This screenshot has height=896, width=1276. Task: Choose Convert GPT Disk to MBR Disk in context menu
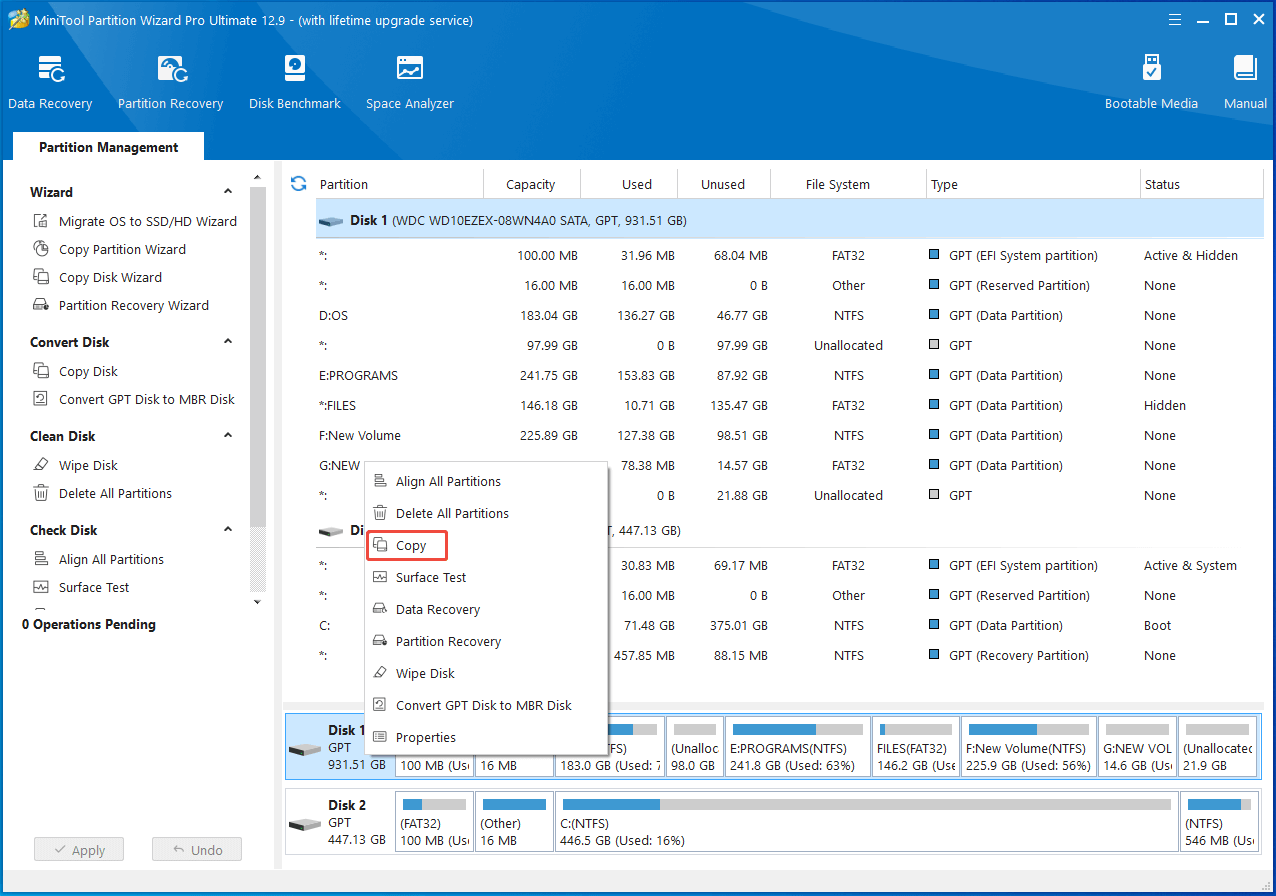pyautogui.click(x=487, y=705)
